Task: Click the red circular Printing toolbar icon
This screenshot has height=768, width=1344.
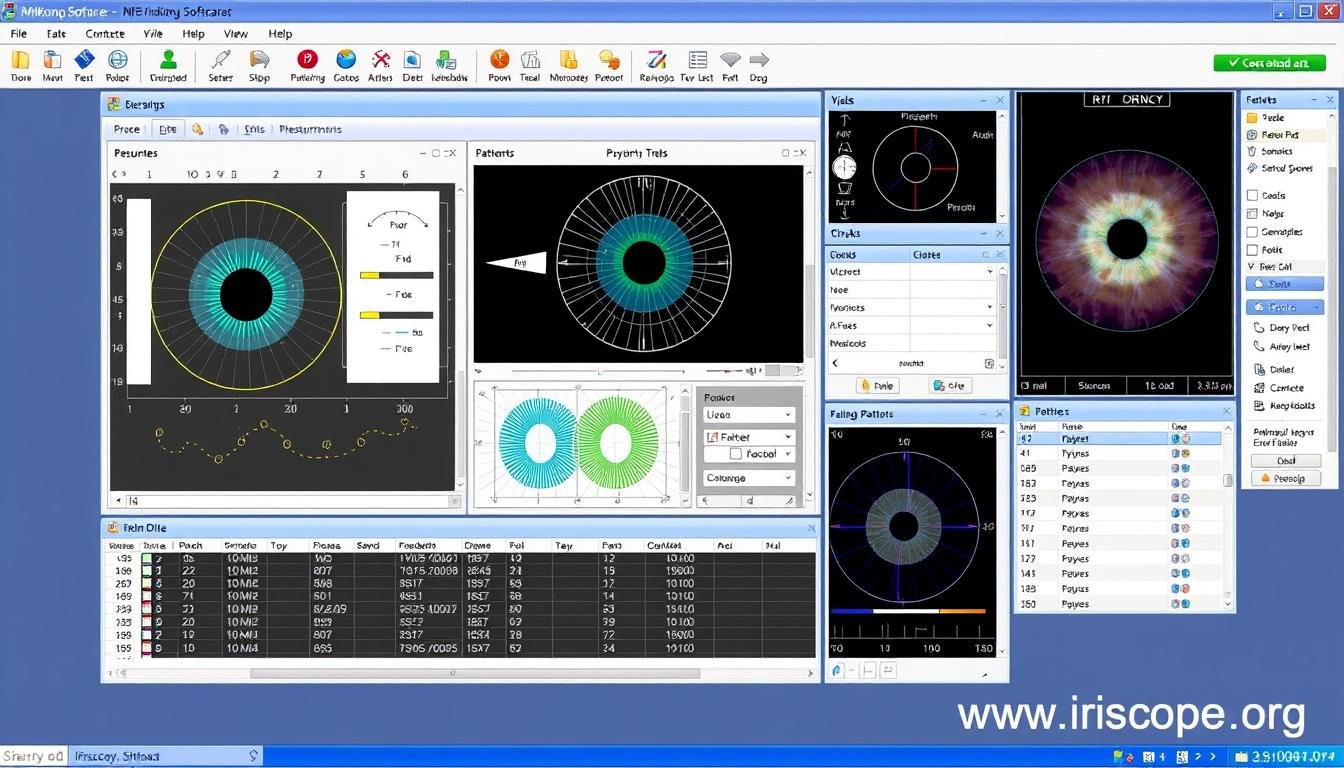Action: point(307,62)
